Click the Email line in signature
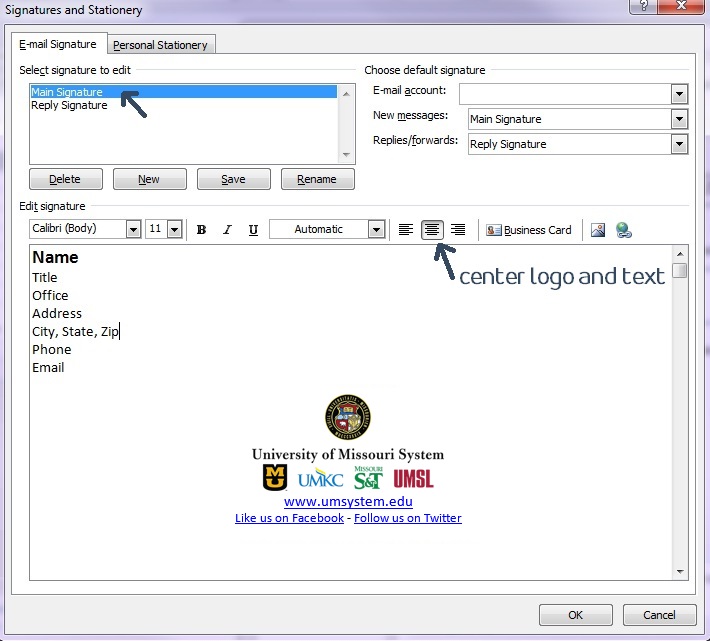This screenshot has height=641, width=710. point(48,368)
